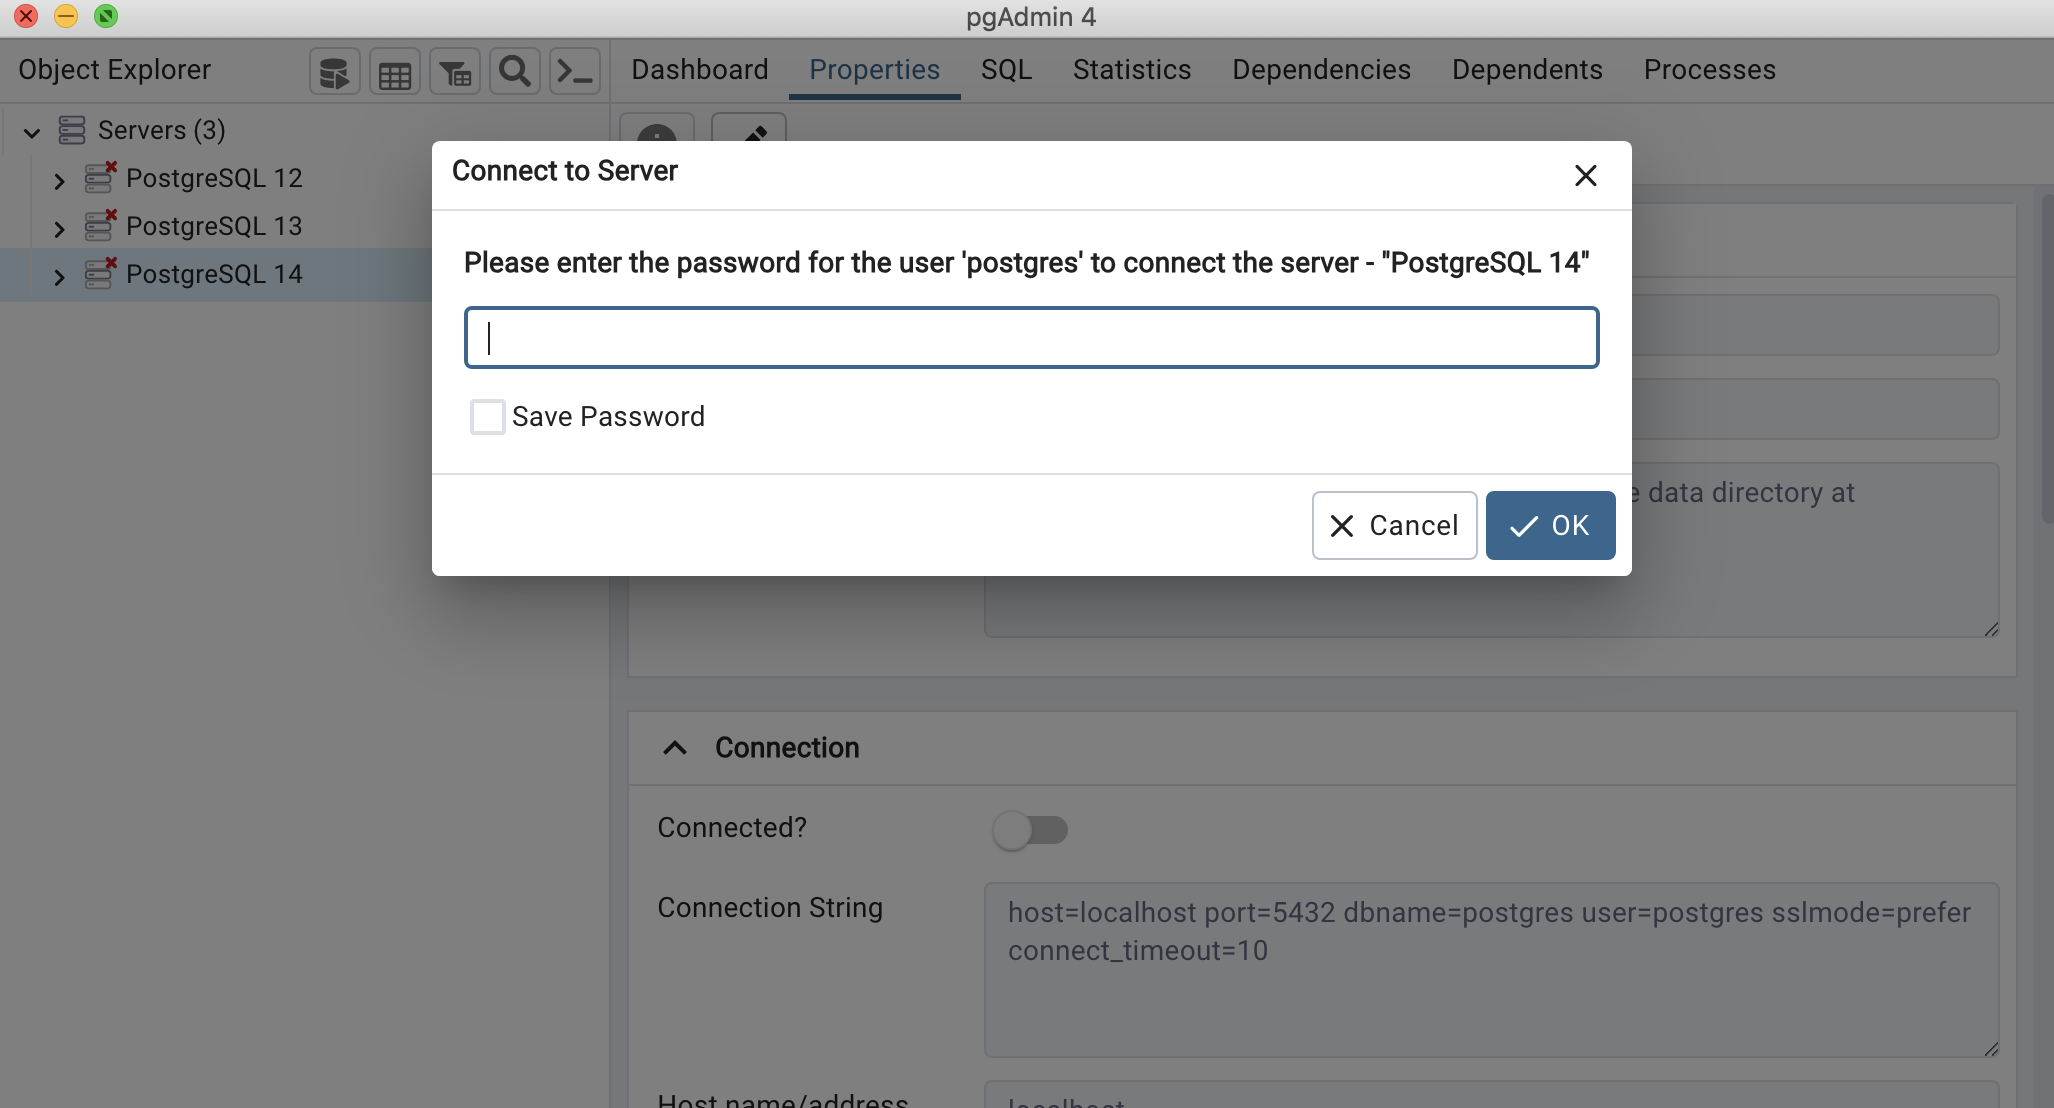
Task: Close the Connect to Server dialog
Action: tap(1585, 176)
